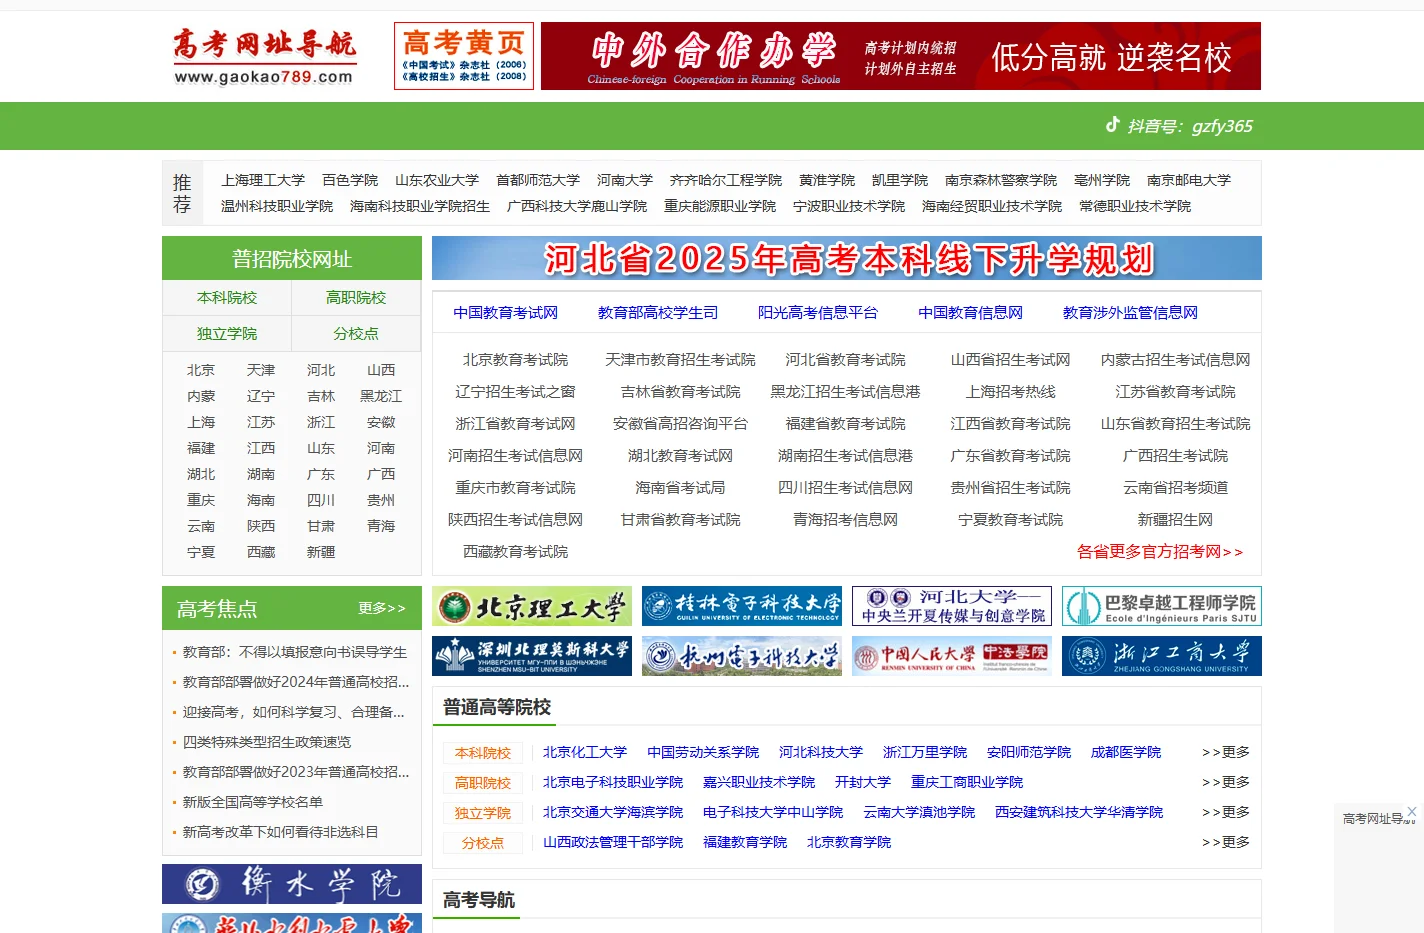Open 河北大学中央兰开夏 banner
The height and width of the screenshot is (933, 1424).
(952, 606)
